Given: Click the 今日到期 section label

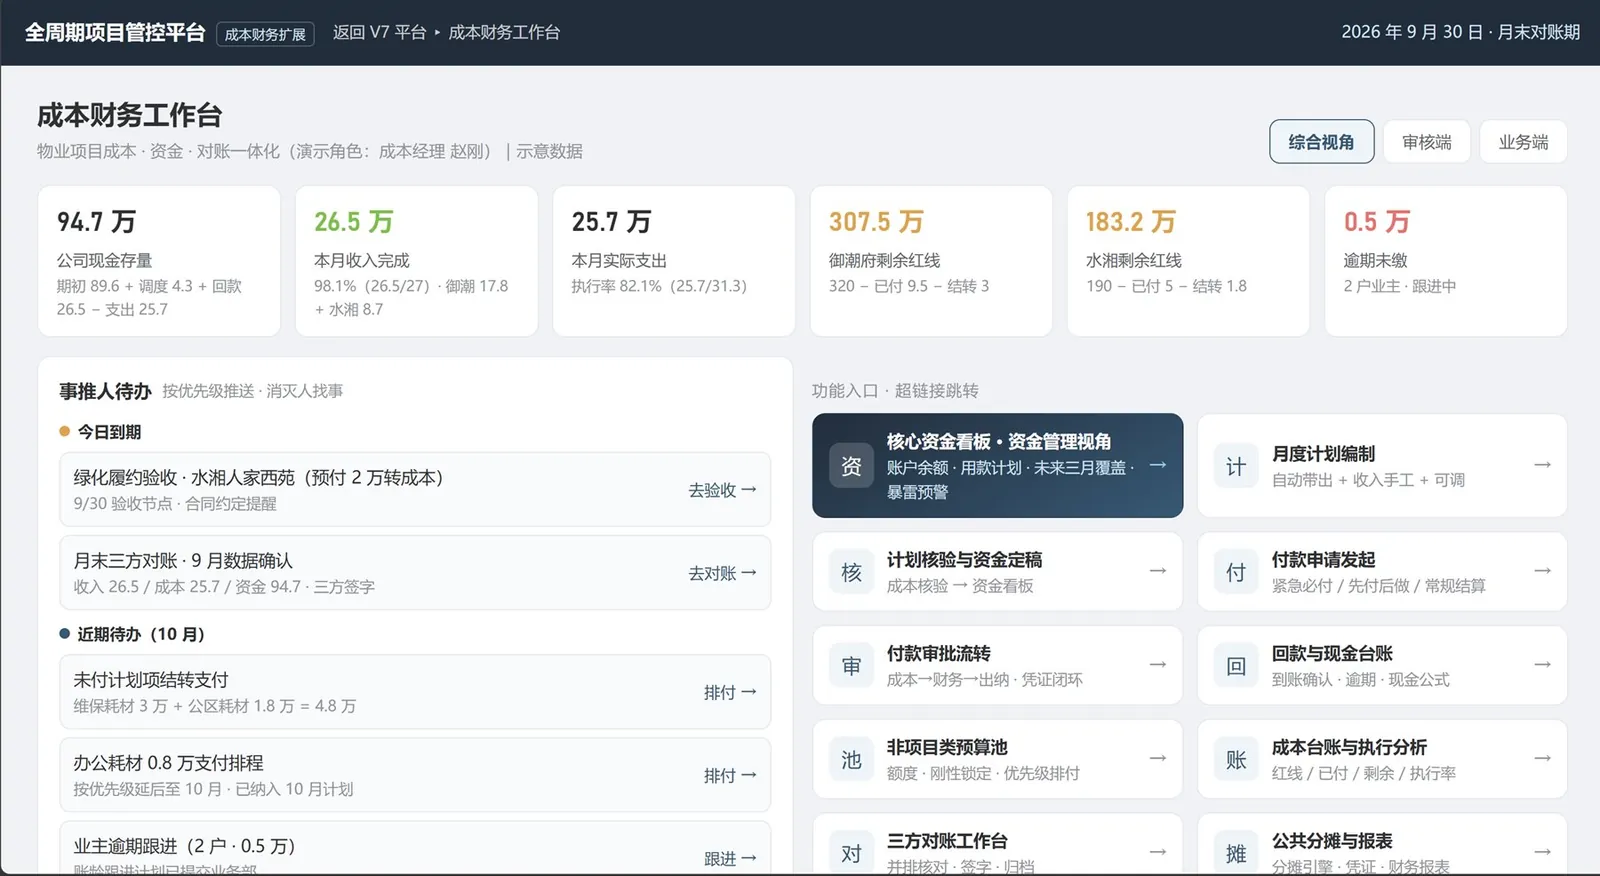Looking at the screenshot, I should click(x=109, y=432).
